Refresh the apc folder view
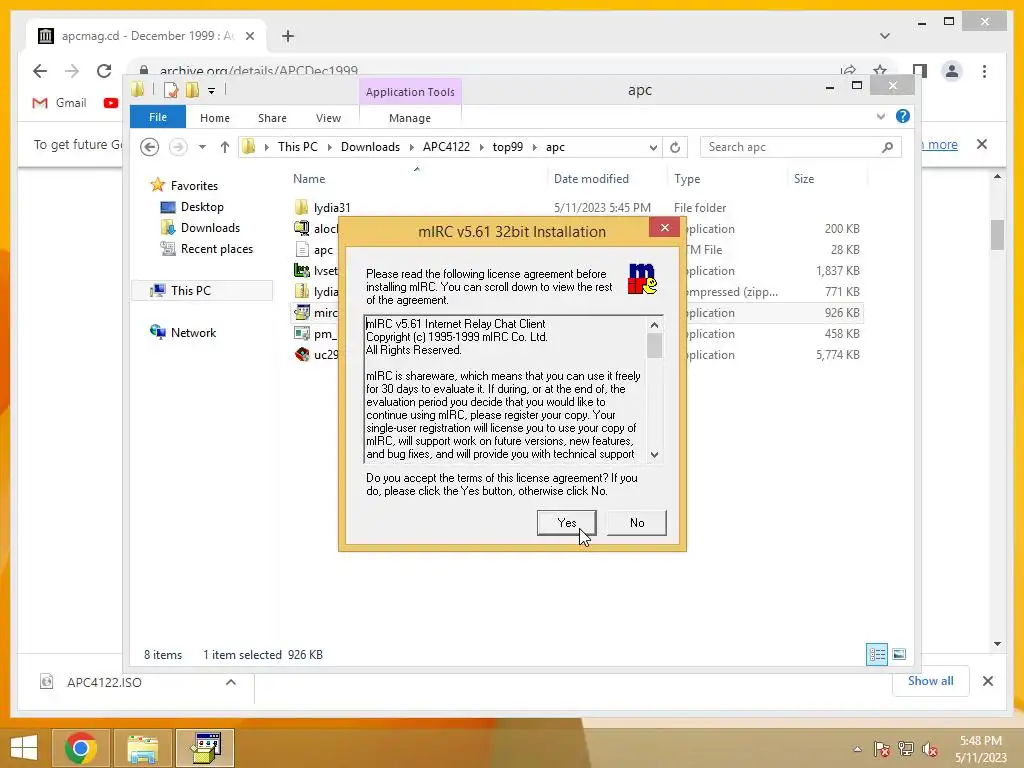The width and height of the screenshot is (1024, 768). tap(675, 148)
